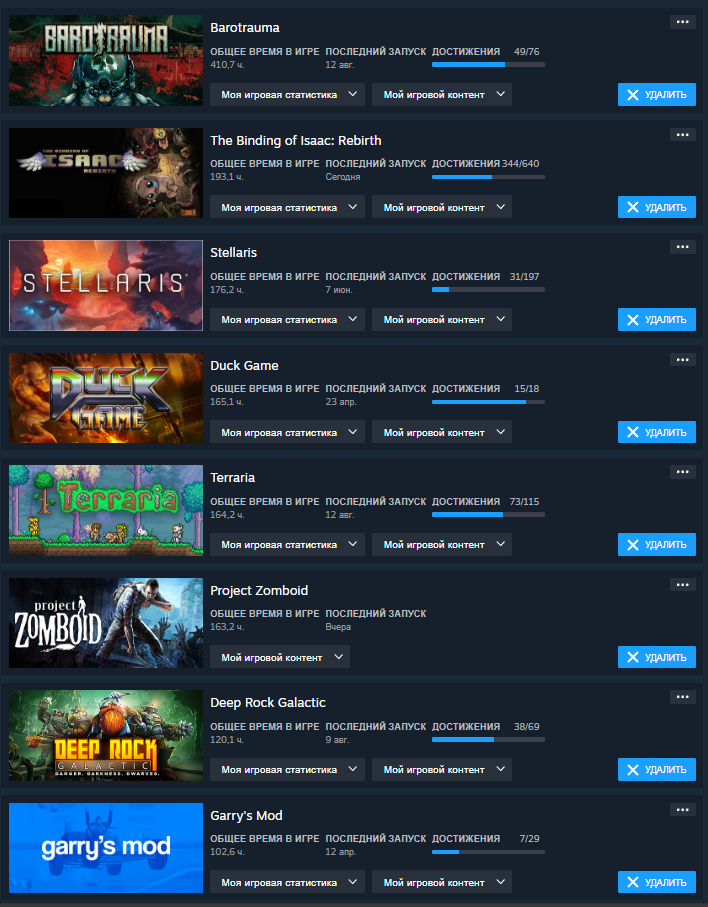Open the three-dot menu for Duck Game

683,360
